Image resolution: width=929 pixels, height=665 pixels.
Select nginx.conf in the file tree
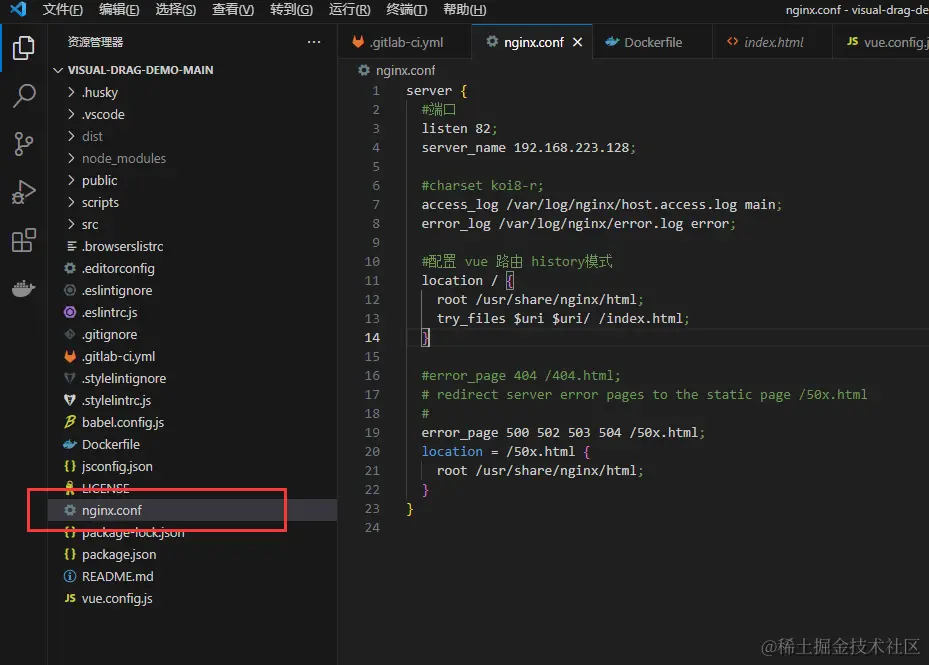click(x=192, y=510)
